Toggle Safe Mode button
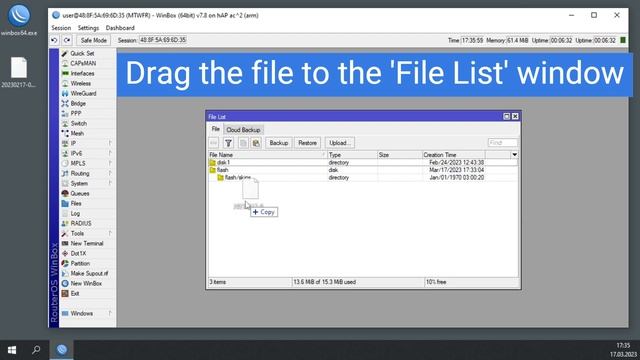This screenshot has height=360, width=640. (x=93, y=40)
